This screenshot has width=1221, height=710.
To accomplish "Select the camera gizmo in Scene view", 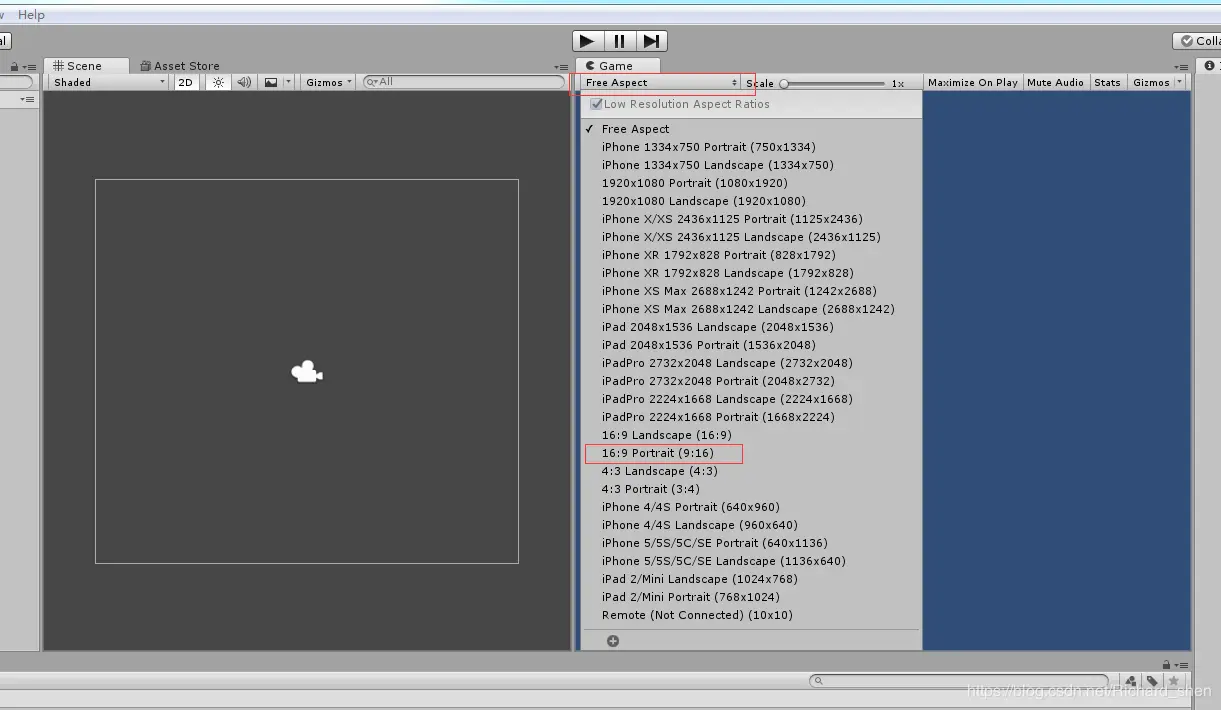I will pyautogui.click(x=306, y=372).
